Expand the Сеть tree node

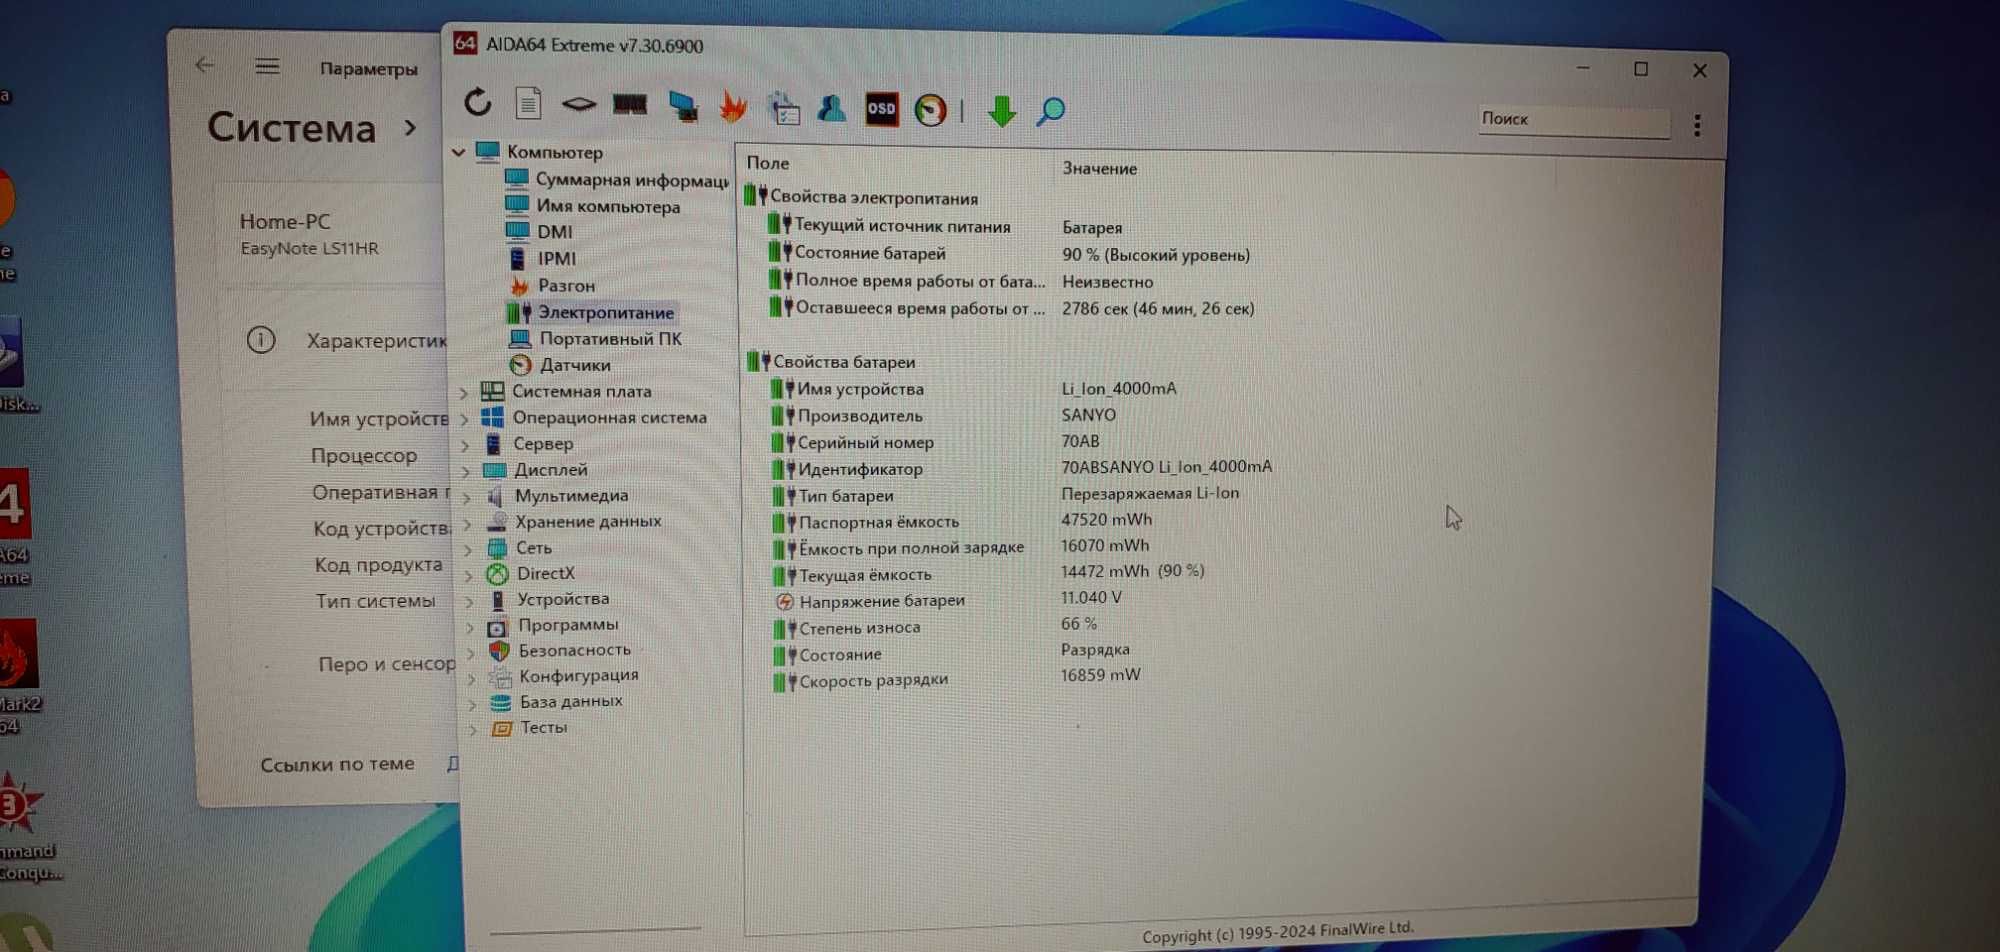[467, 549]
